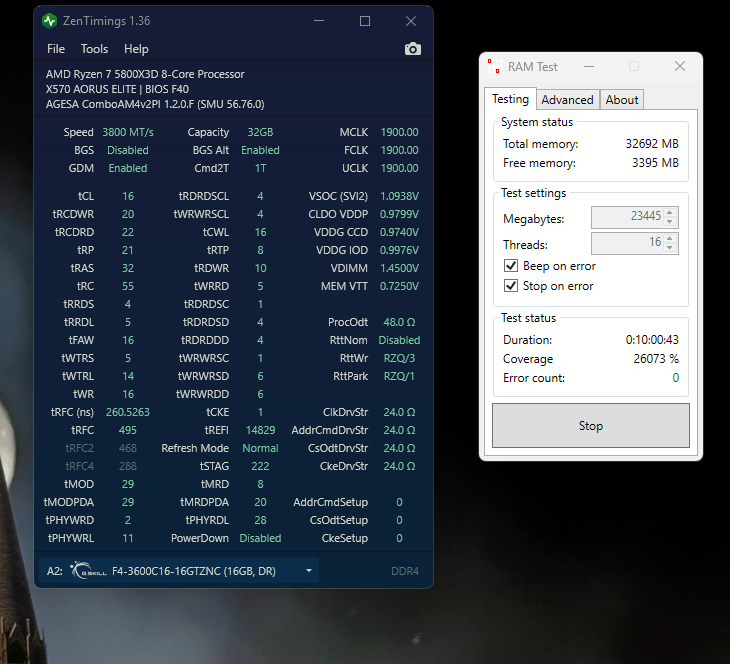Viewport: 730px width, 664px height.
Task: Decrease Megabytes value with down arrow
Action: click(669, 222)
